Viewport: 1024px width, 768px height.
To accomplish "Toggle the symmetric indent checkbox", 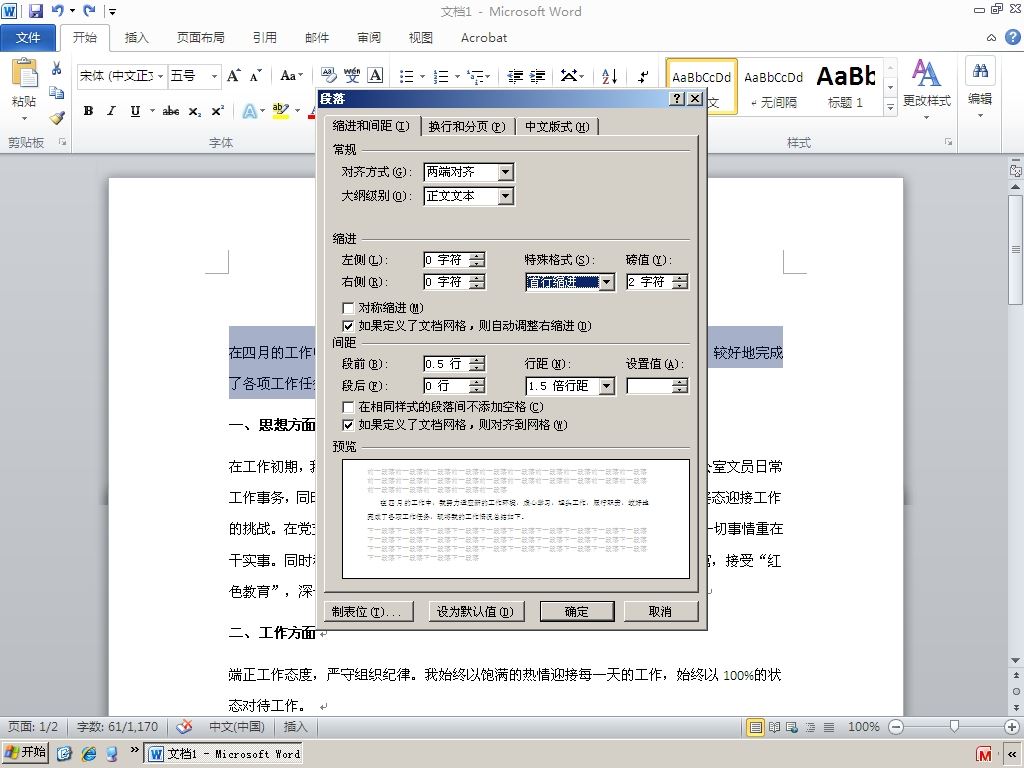I will (x=349, y=308).
